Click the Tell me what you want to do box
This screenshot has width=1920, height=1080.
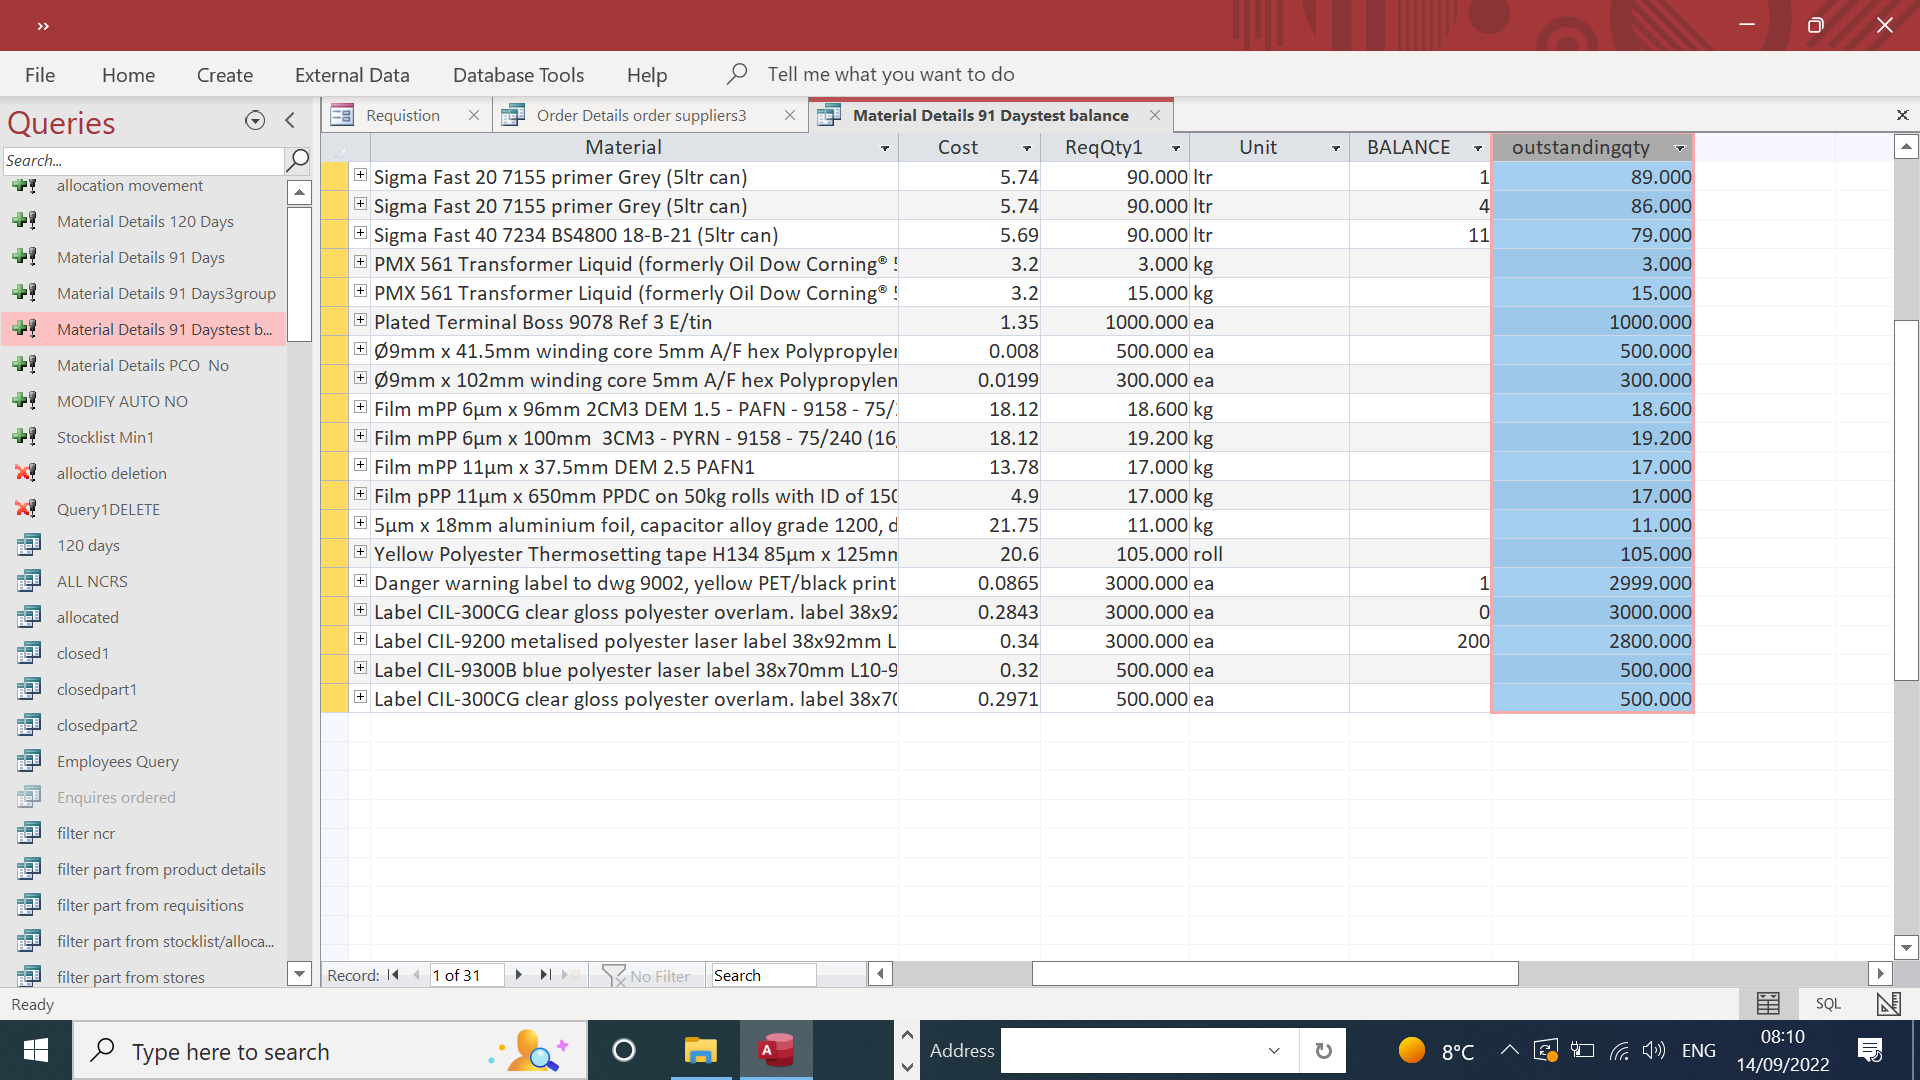pos(890,75)
